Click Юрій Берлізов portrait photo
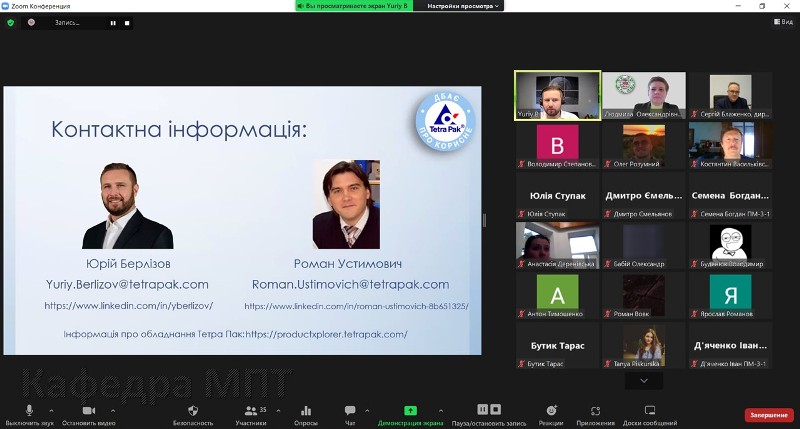800x429 pixels. [128, 206]
